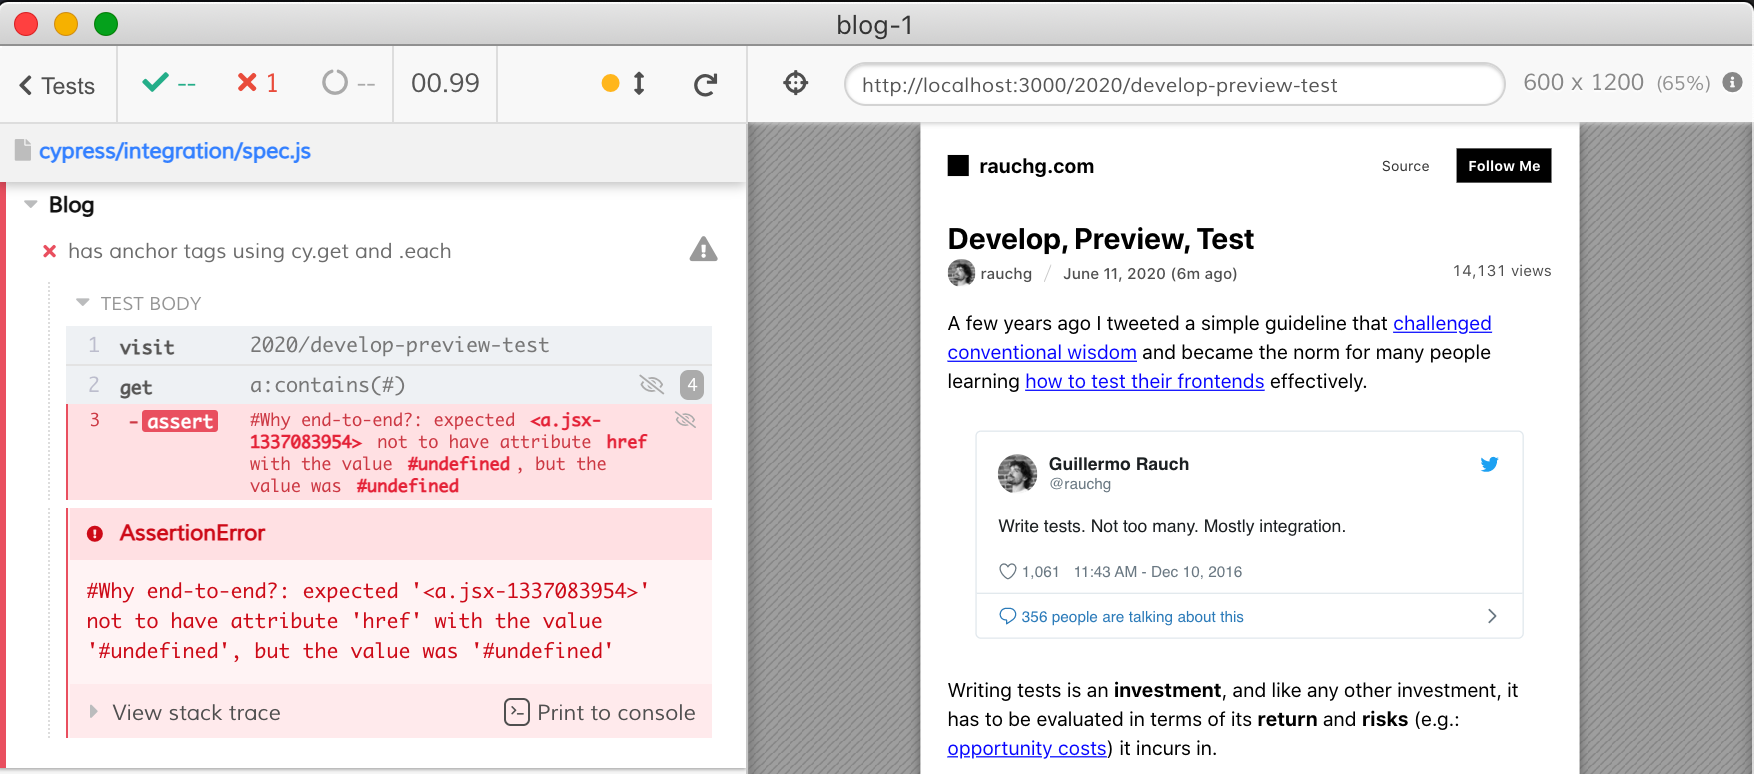
Task: Click the rauchg author avatar
Action: coord(961,273)
